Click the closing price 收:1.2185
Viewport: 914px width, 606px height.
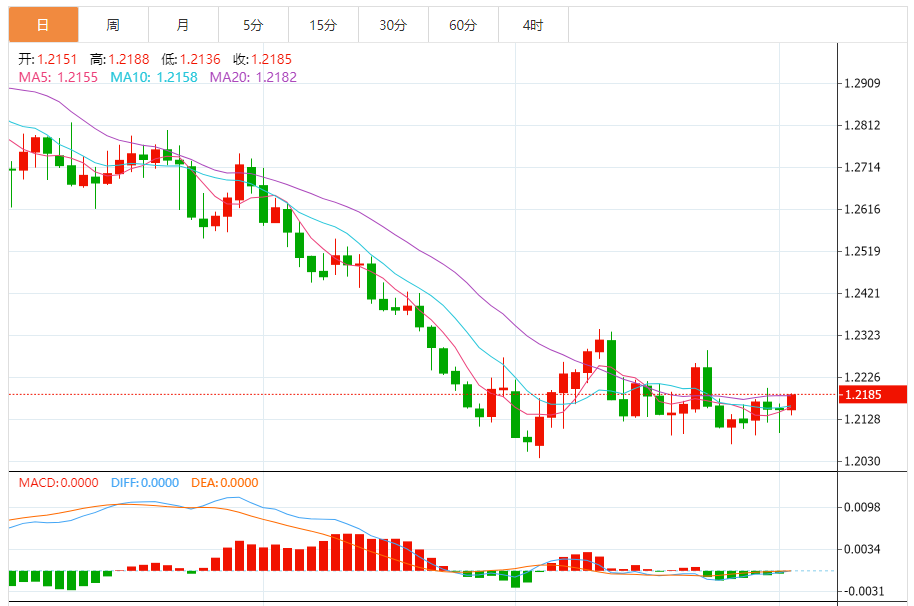click(262, 59)
